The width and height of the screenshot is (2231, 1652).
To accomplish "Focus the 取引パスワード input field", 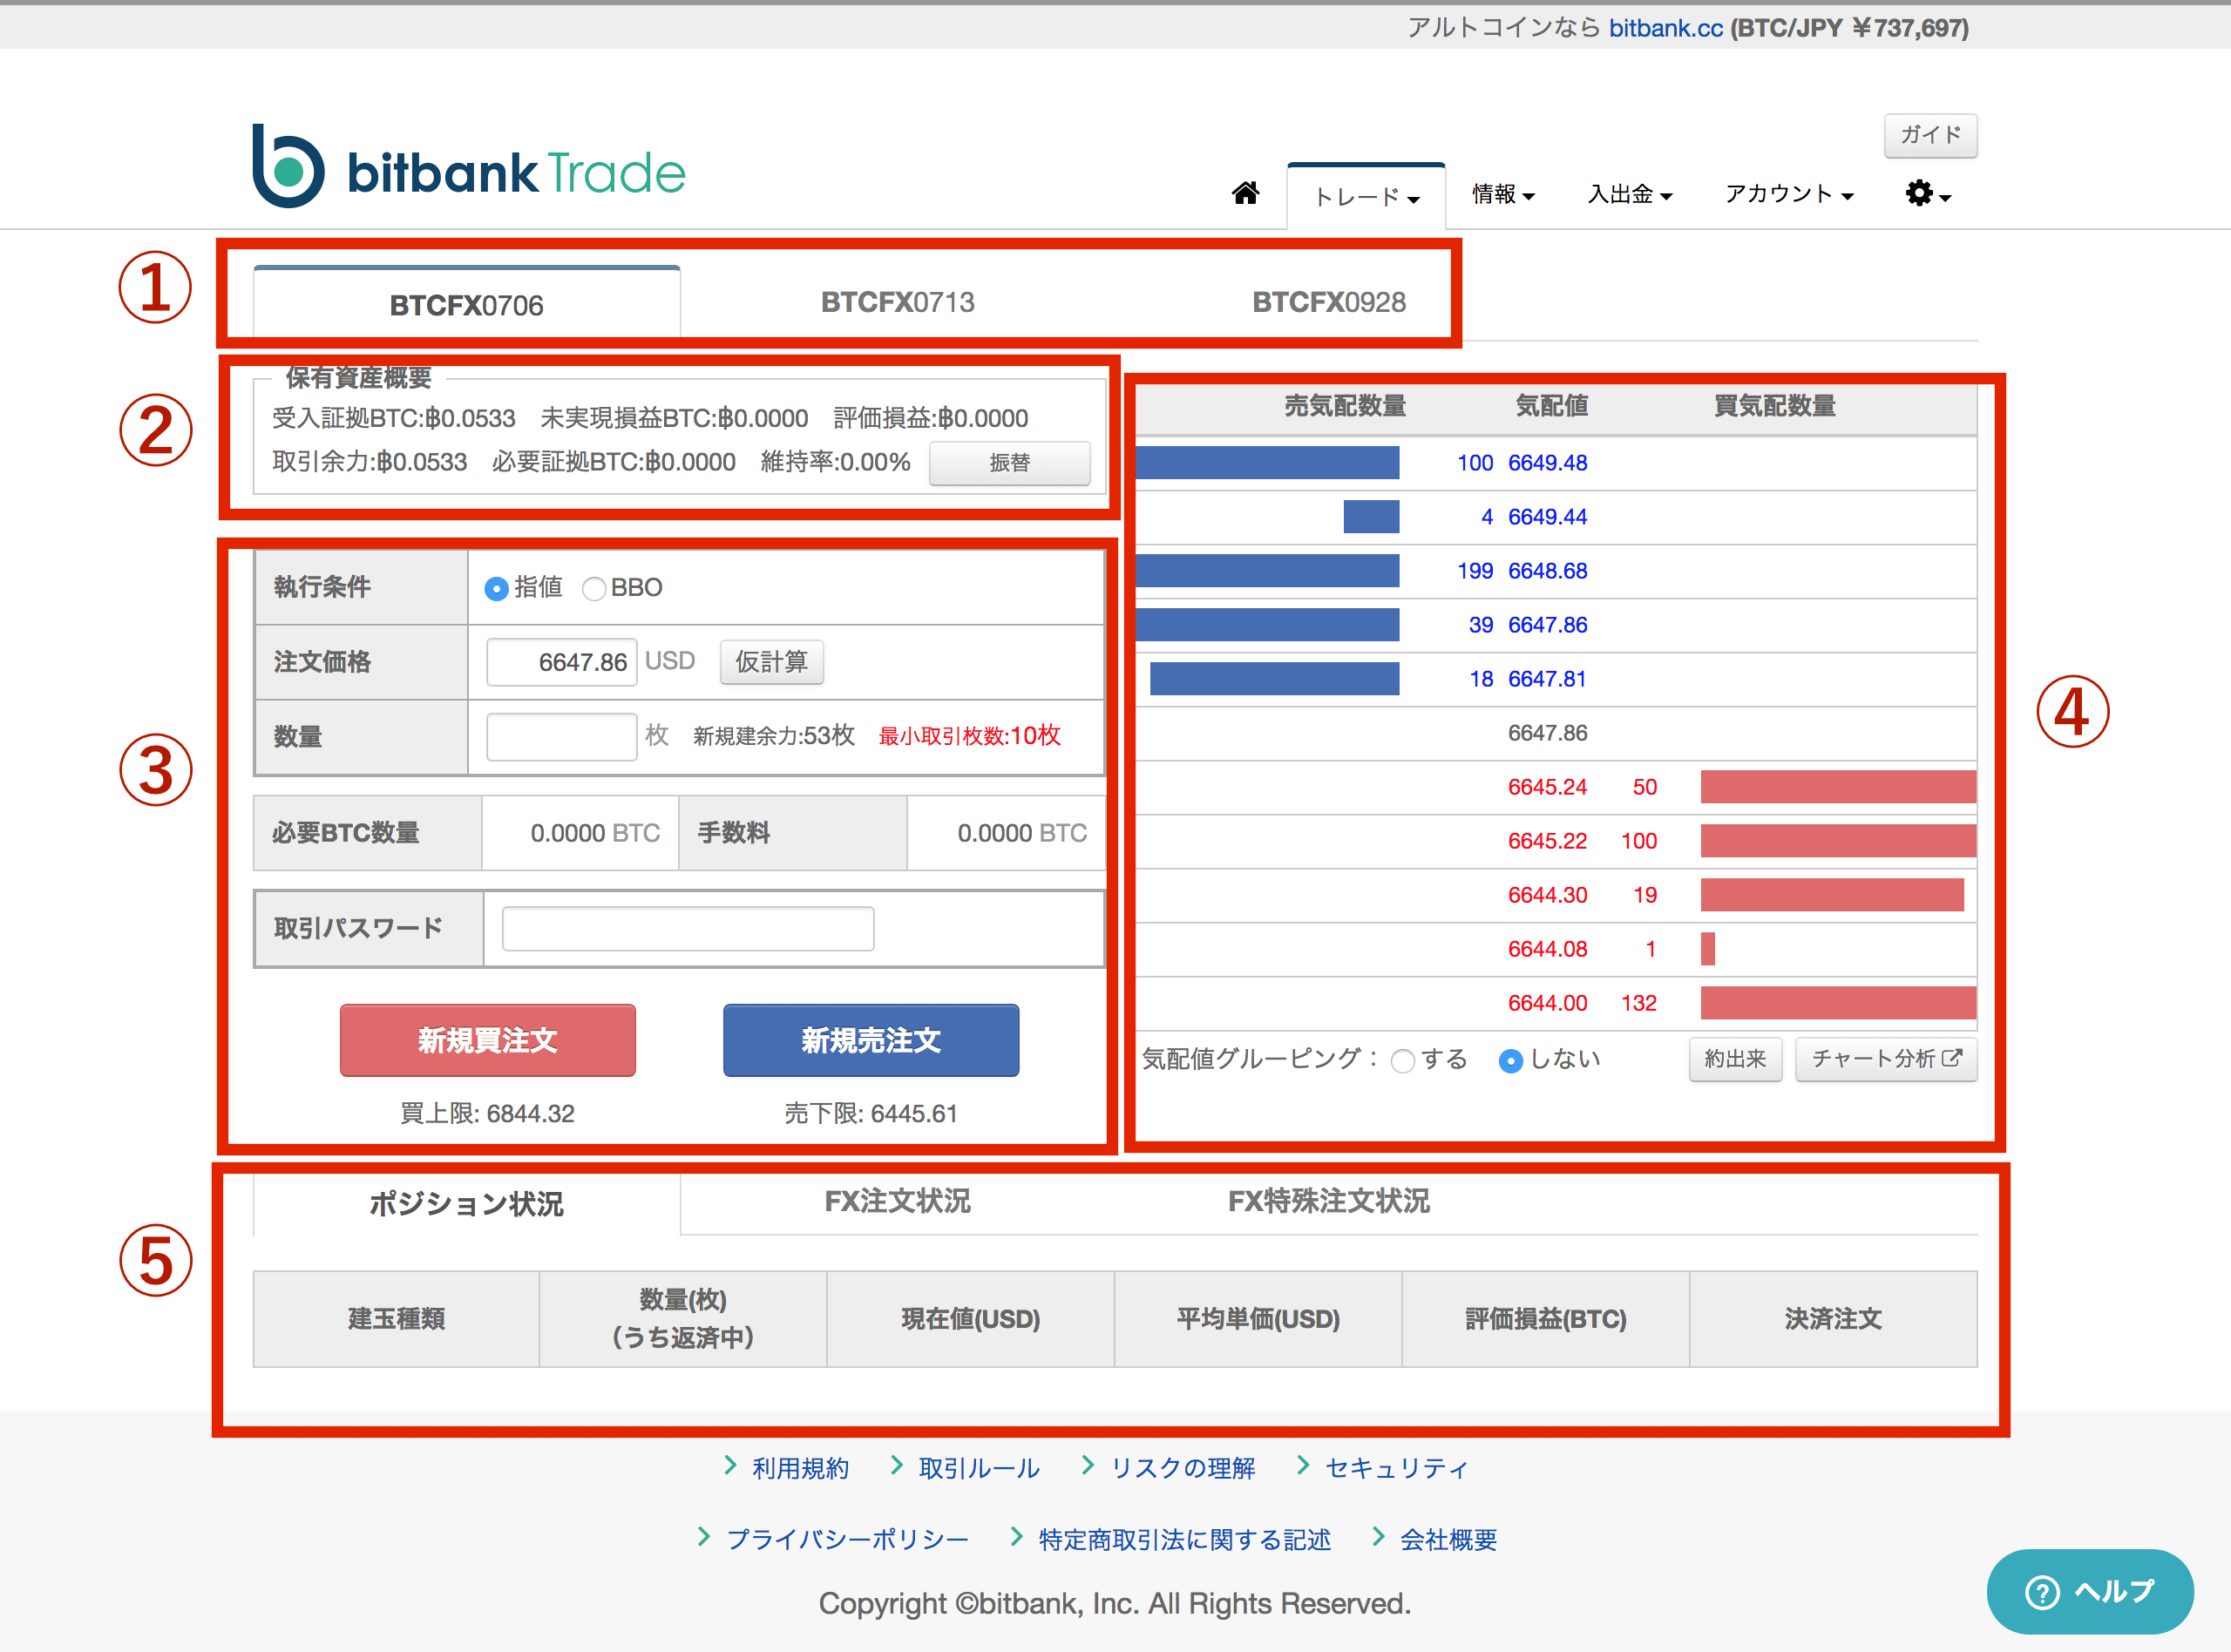I will (688, 928).
